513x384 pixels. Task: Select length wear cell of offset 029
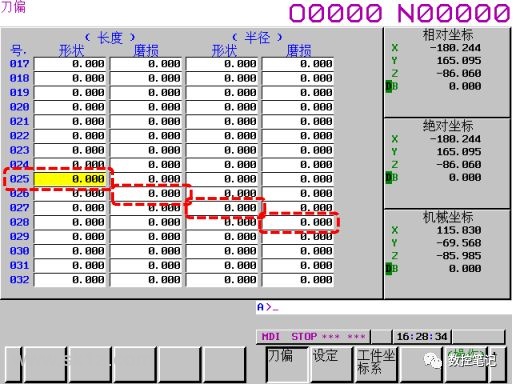point(146,237)
